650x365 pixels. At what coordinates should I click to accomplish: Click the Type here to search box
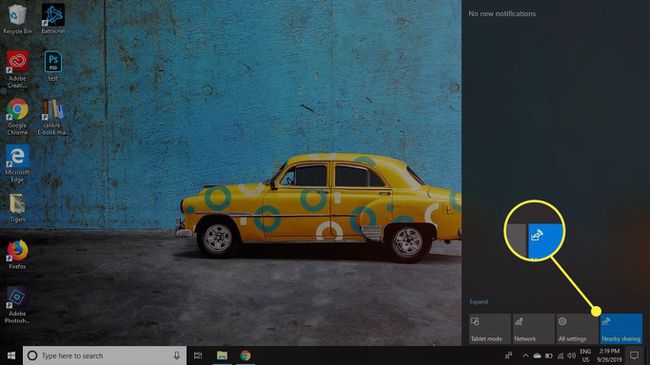coord(104,355)
